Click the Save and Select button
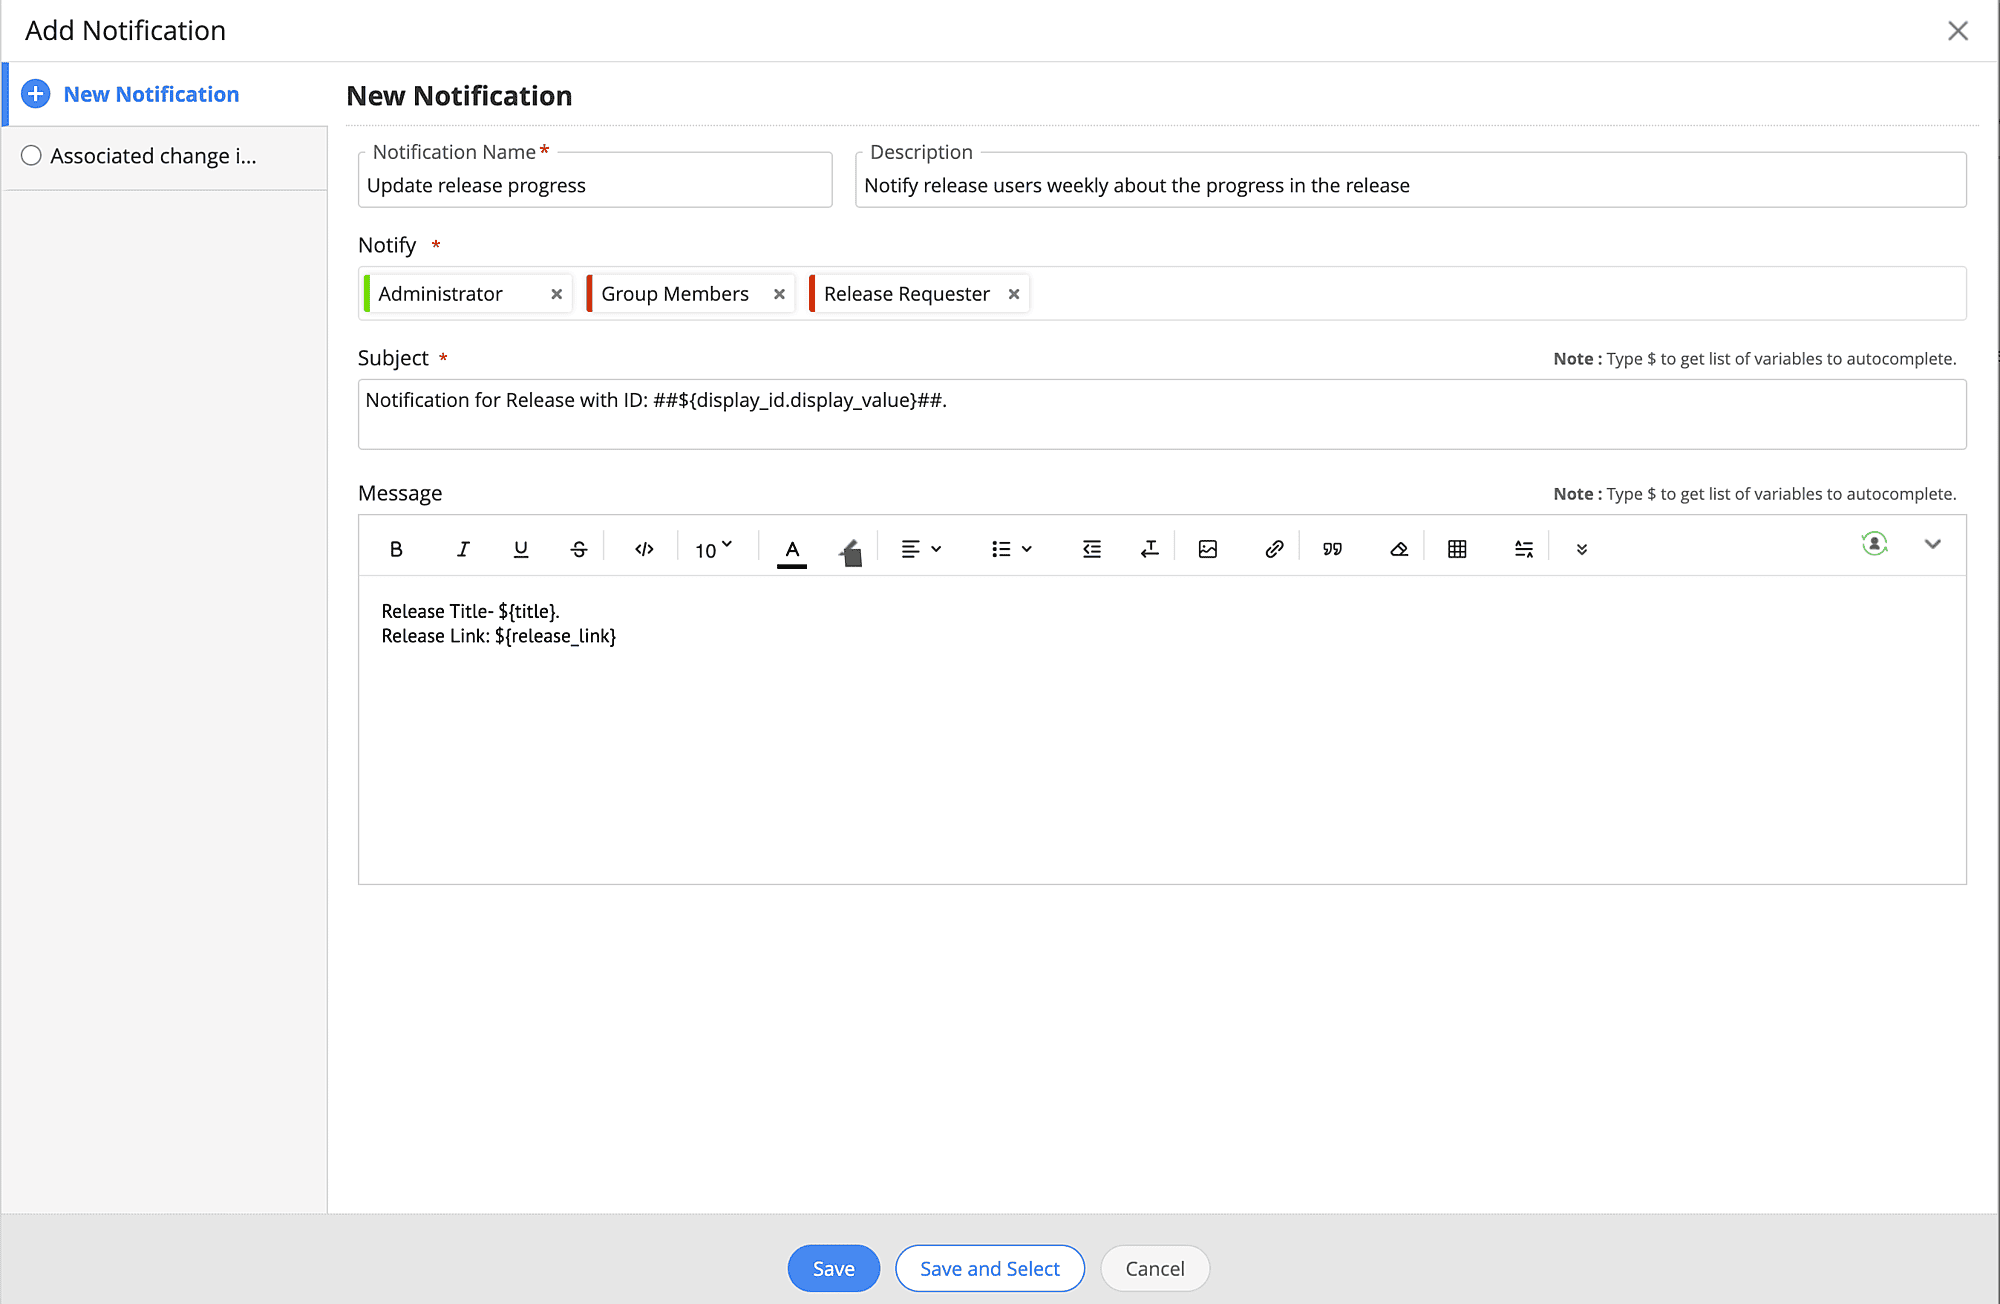This screenshot has width=2000, height=1304. click(989, 1268)
